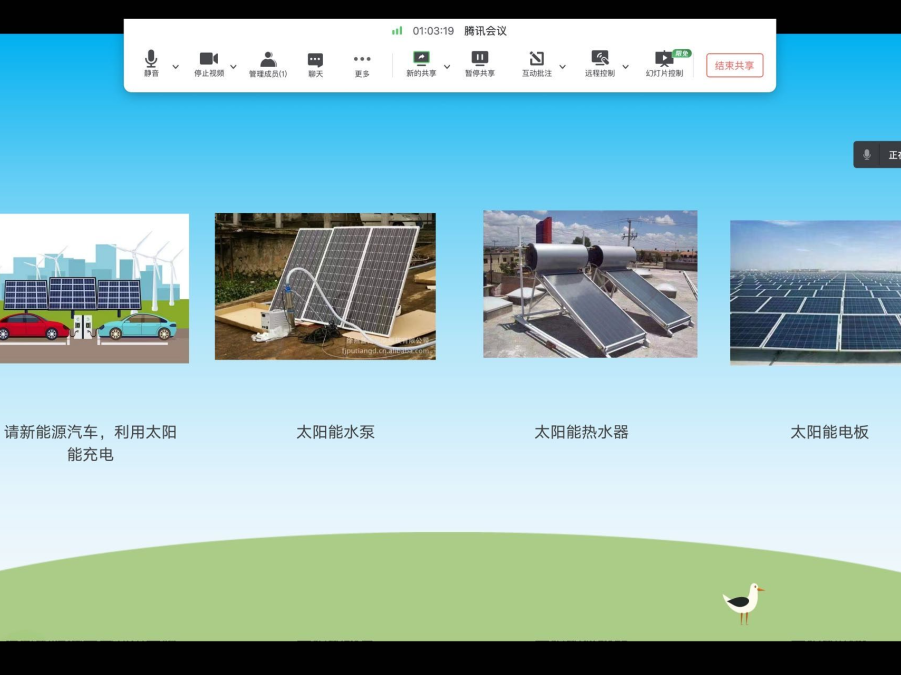Click the meeting timer 01:03:19
This screenshot has width=901, height=675.
point(433,31)
